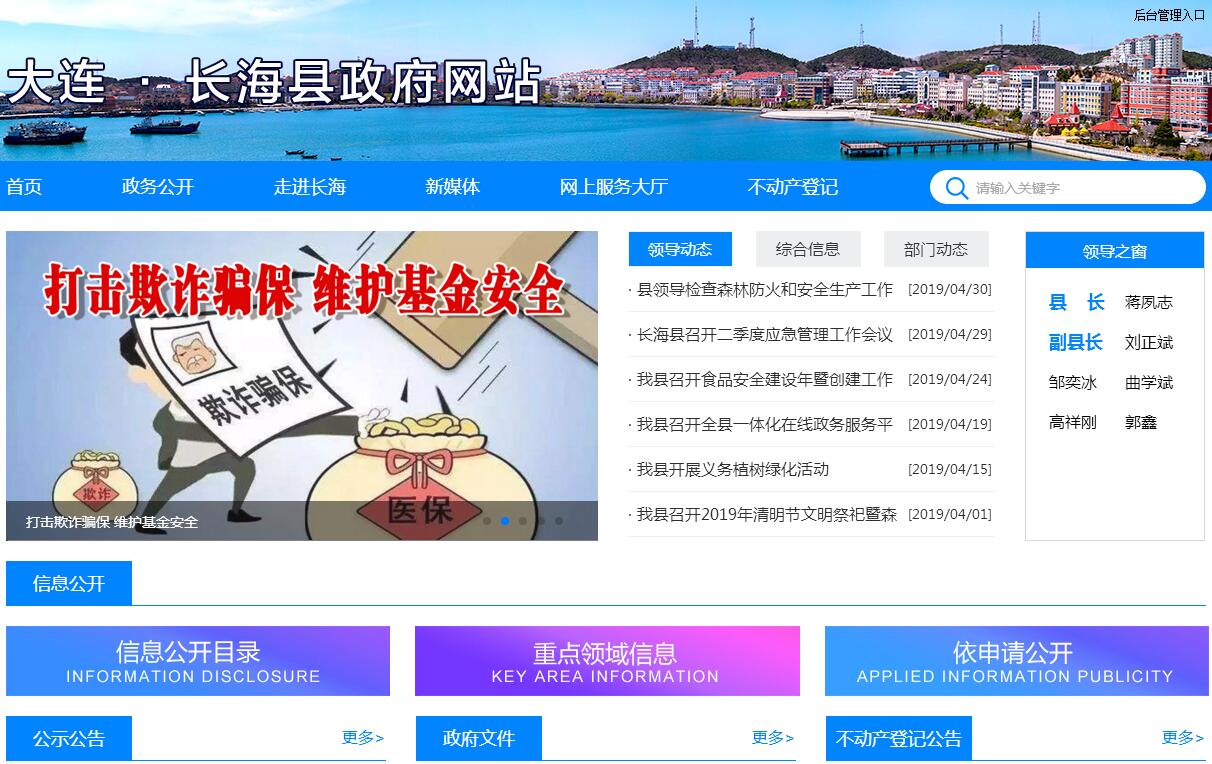Open the 新媒体 menu item
Image resolution: width=1212 pixels, height=764 pixels.
point(453,187)
